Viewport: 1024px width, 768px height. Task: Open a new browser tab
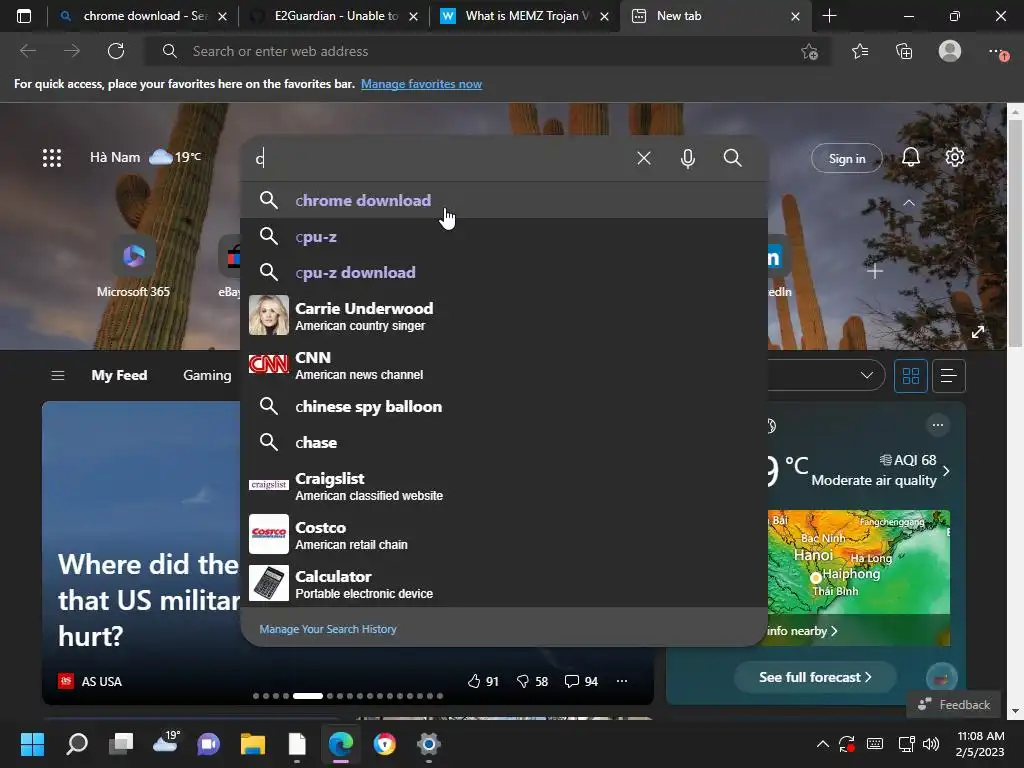(x=829, y=16)
